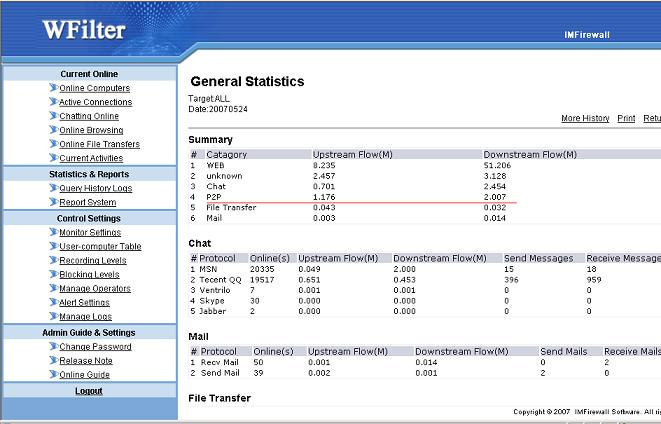Click arrow icon beside Manage Logs
This screenshot has width=661, height=424.
(54, 316)
